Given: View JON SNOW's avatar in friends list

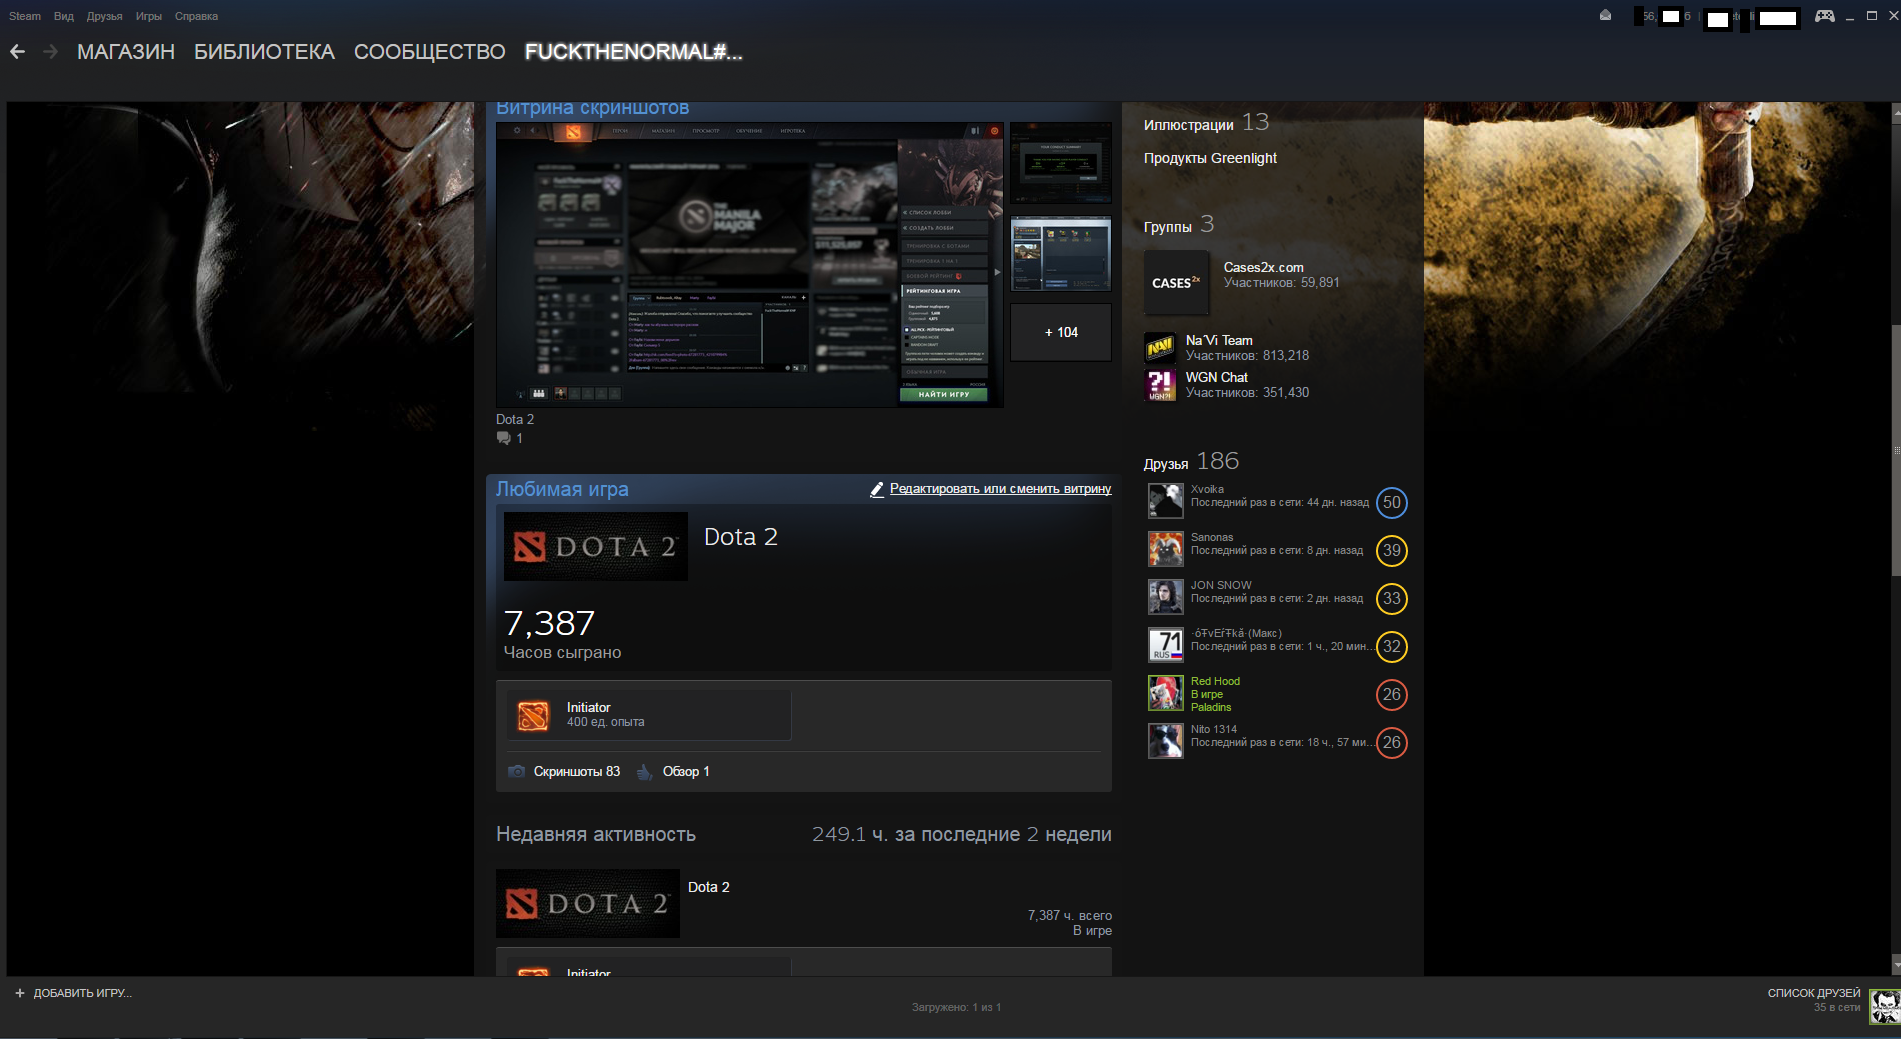Looking at the screenshot, I should click(1165, 597).
